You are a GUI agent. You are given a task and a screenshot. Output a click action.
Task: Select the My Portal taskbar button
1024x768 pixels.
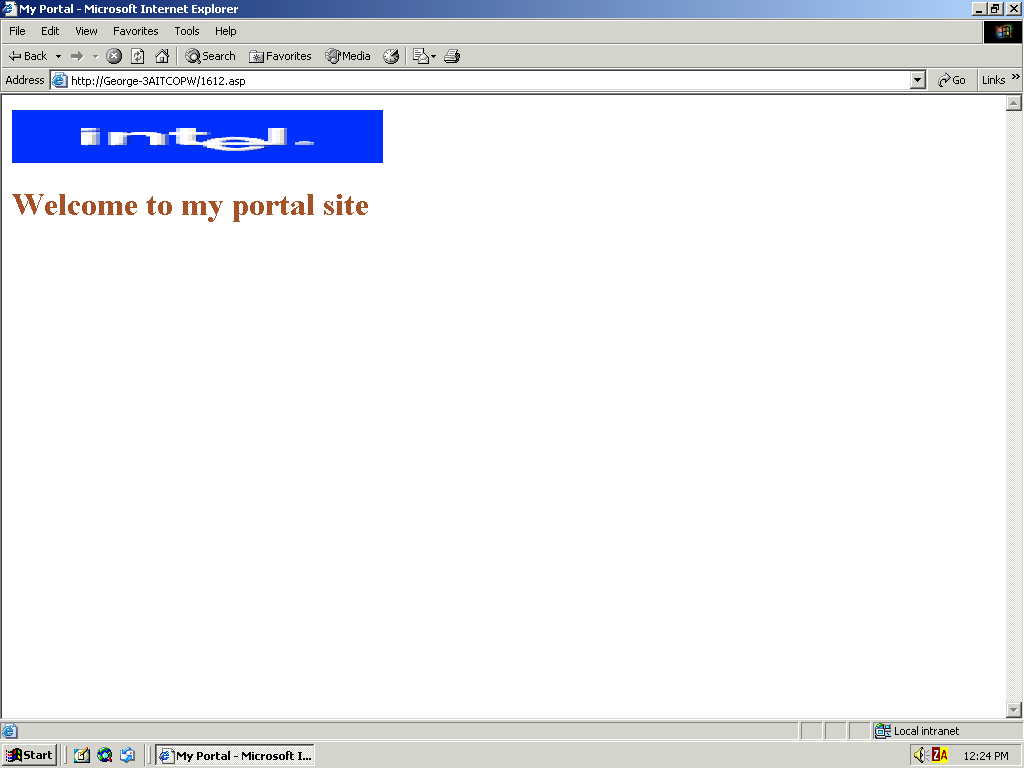pyautogui.click(x=235, y=756)
